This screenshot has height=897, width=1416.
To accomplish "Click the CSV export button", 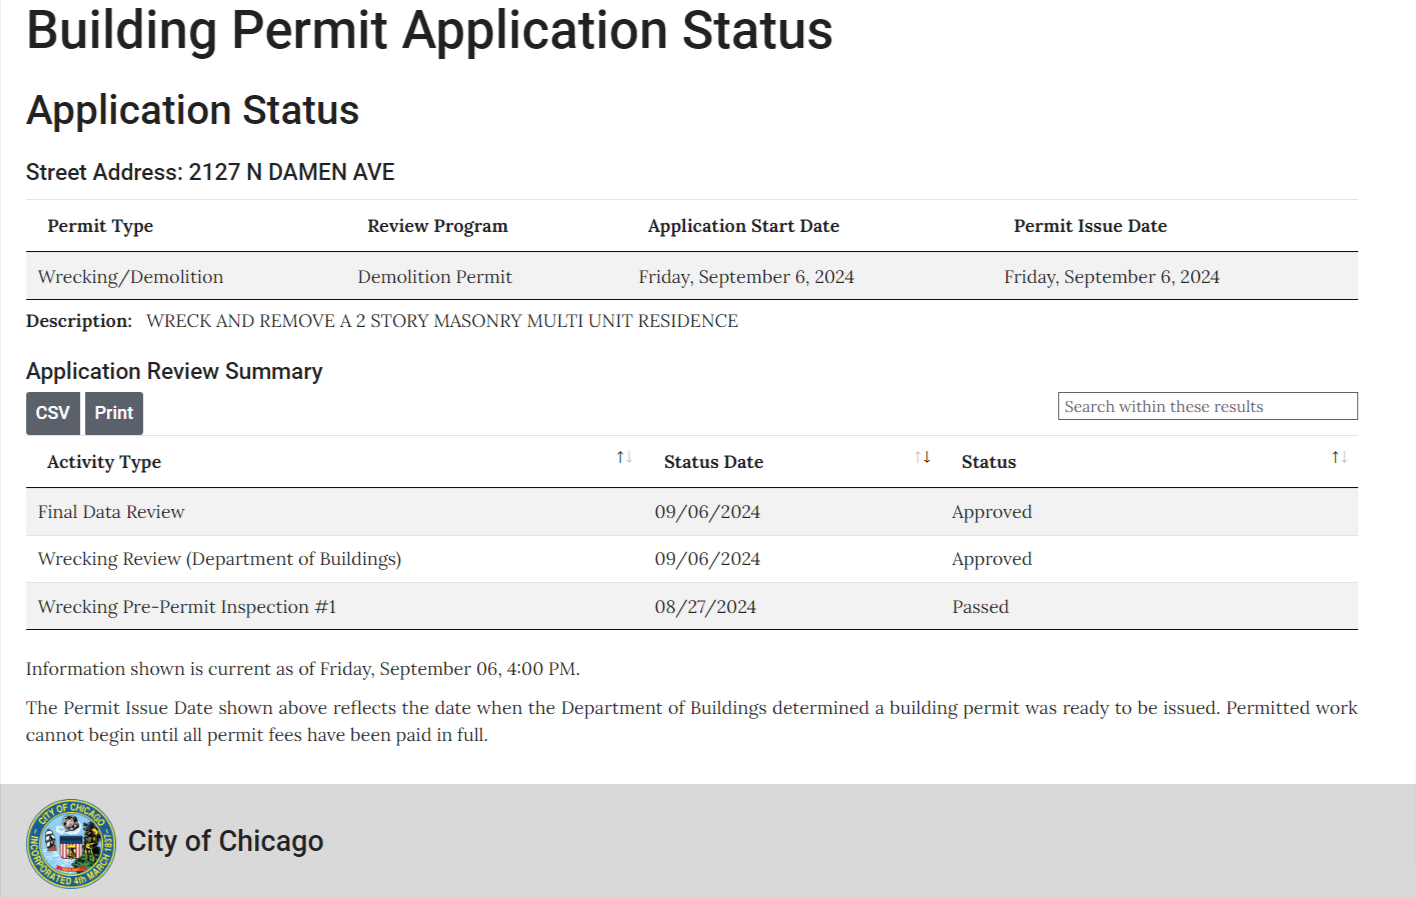I will pos(53,413).
